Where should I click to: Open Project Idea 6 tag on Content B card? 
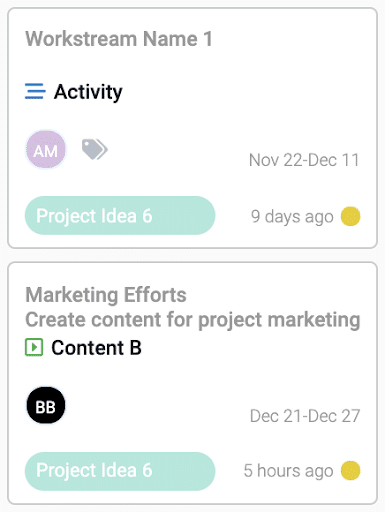click(x=120, y=471)
